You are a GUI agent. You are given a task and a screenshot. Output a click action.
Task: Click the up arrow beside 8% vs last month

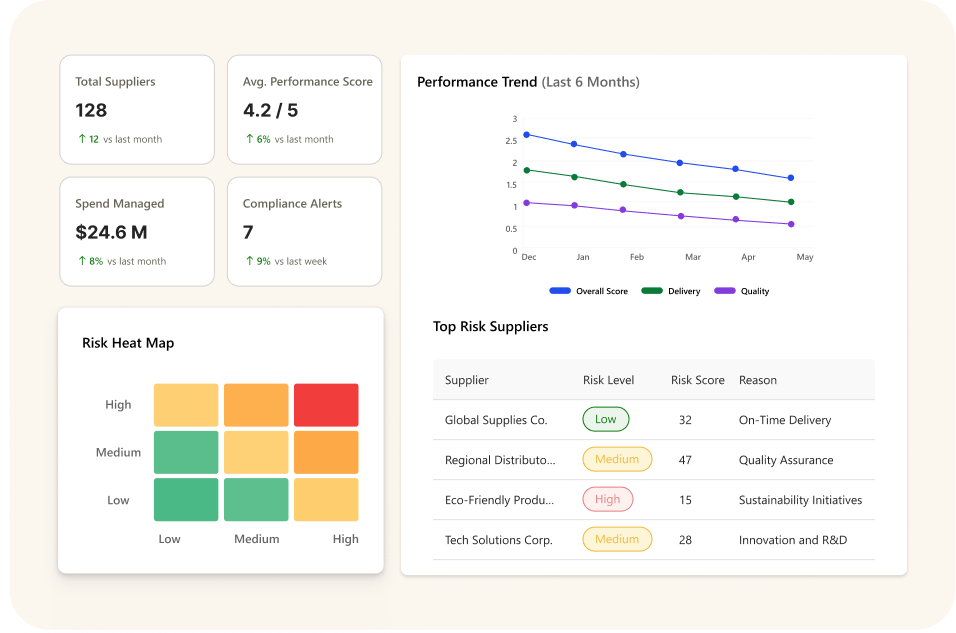(82, 261)
